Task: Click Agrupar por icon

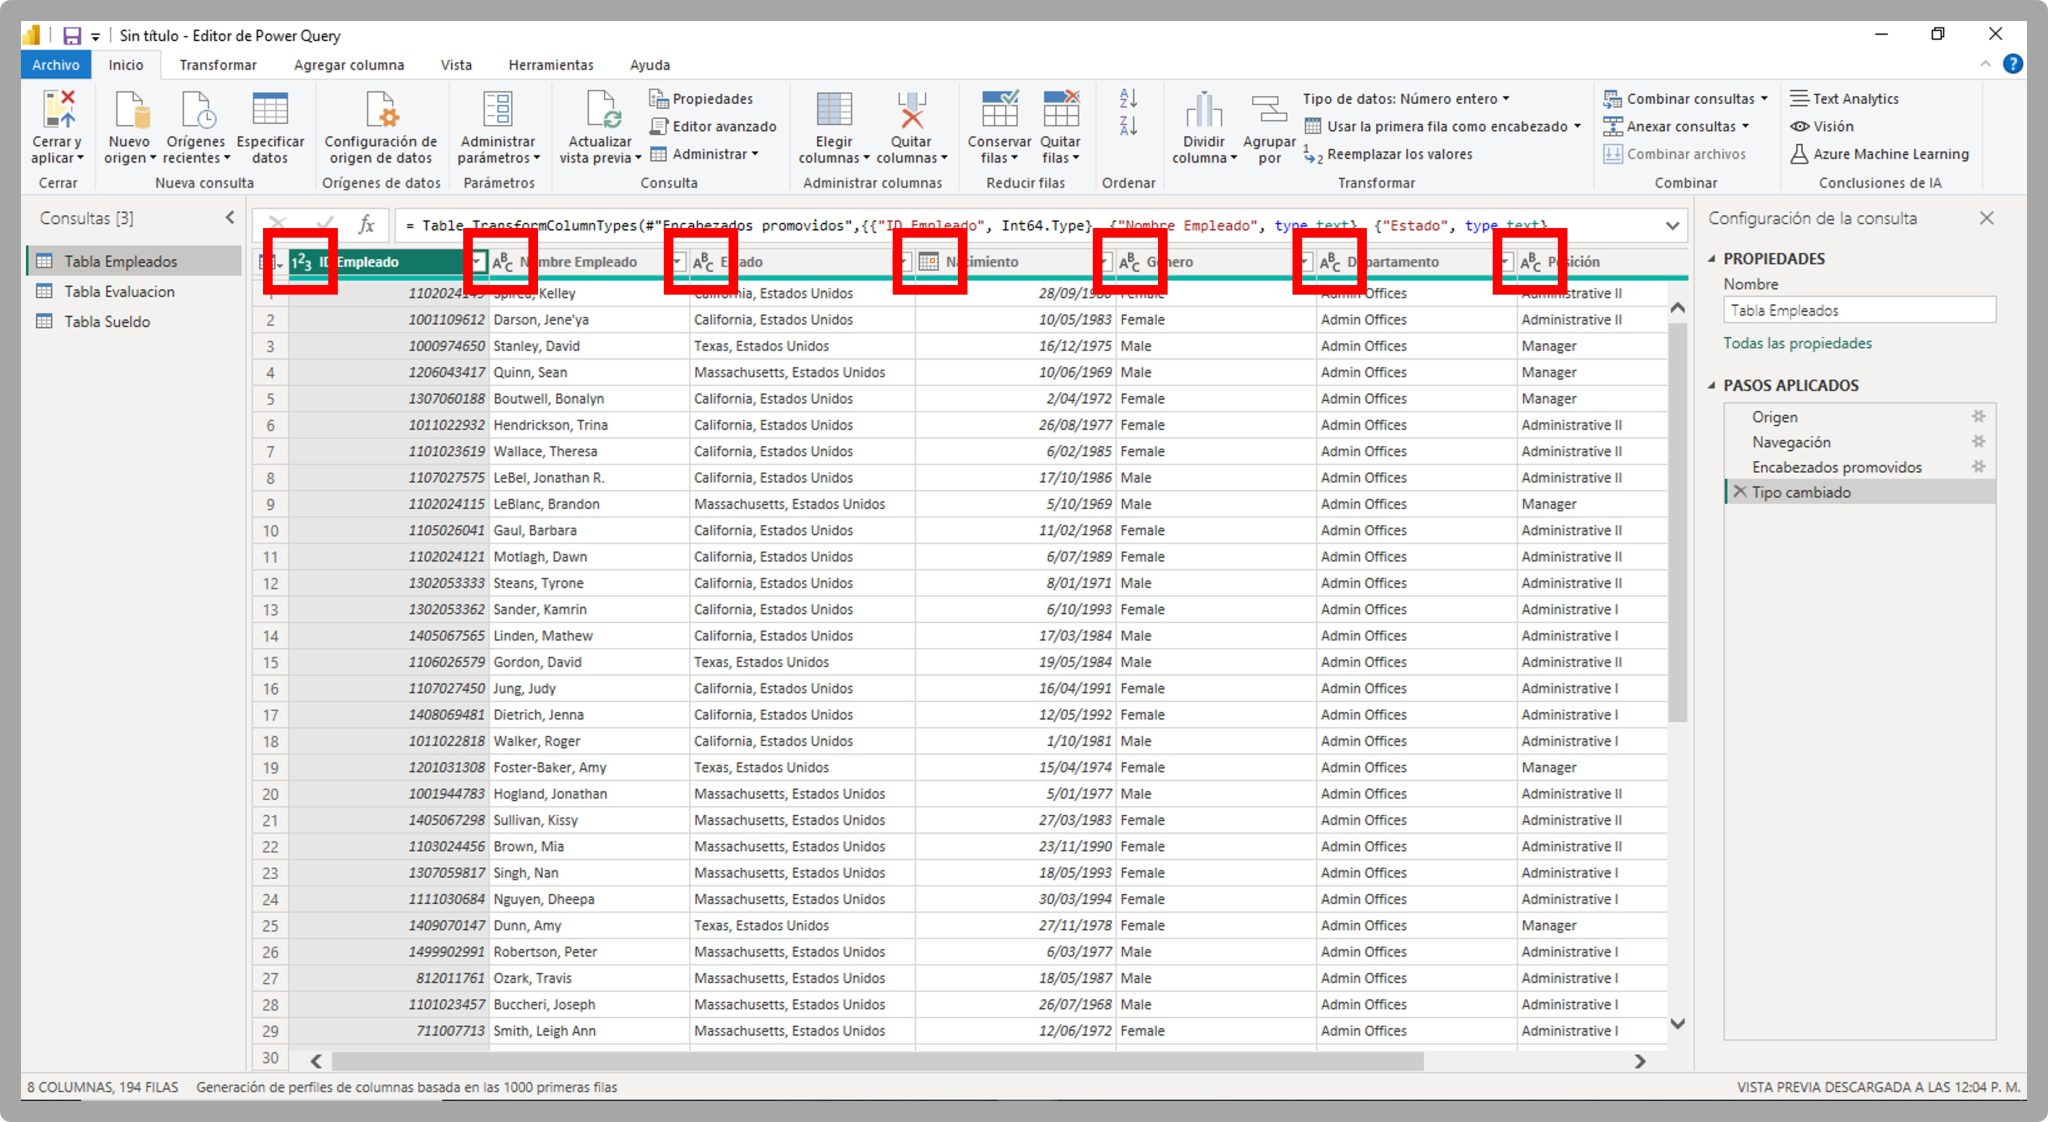Action: click(1269, 110)
